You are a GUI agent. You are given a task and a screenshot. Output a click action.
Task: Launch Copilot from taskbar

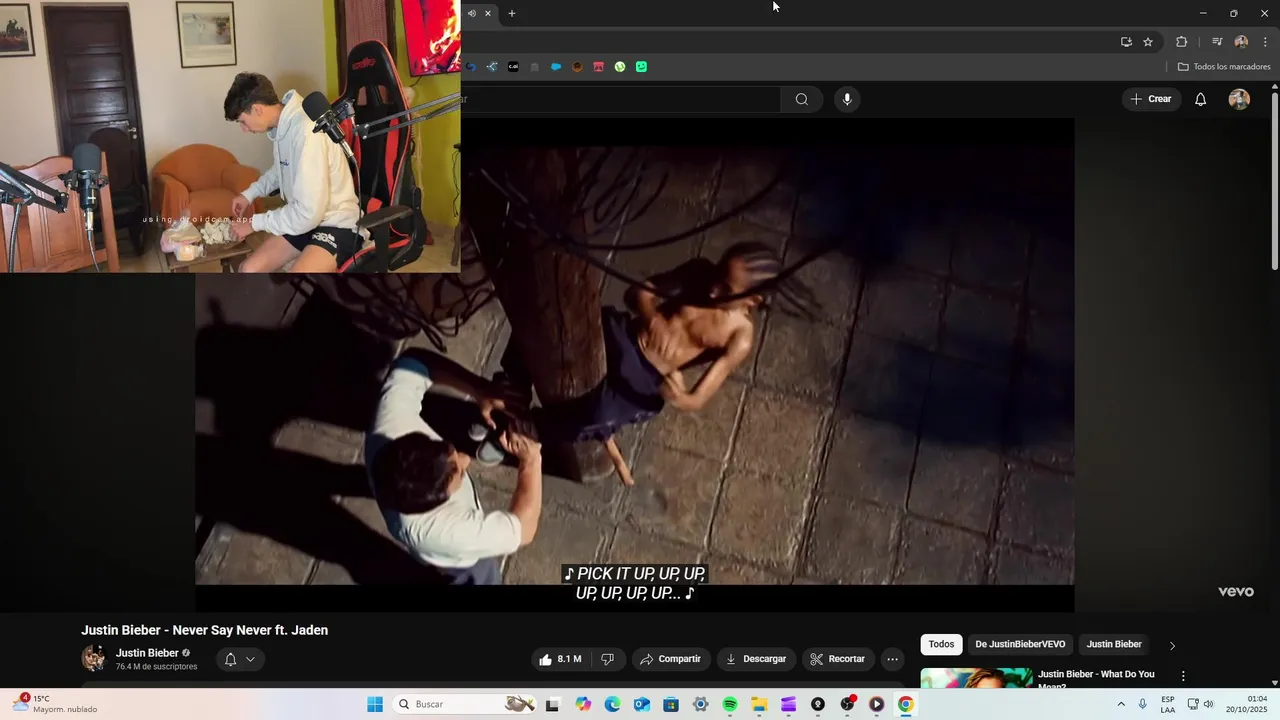click(584, 704)
